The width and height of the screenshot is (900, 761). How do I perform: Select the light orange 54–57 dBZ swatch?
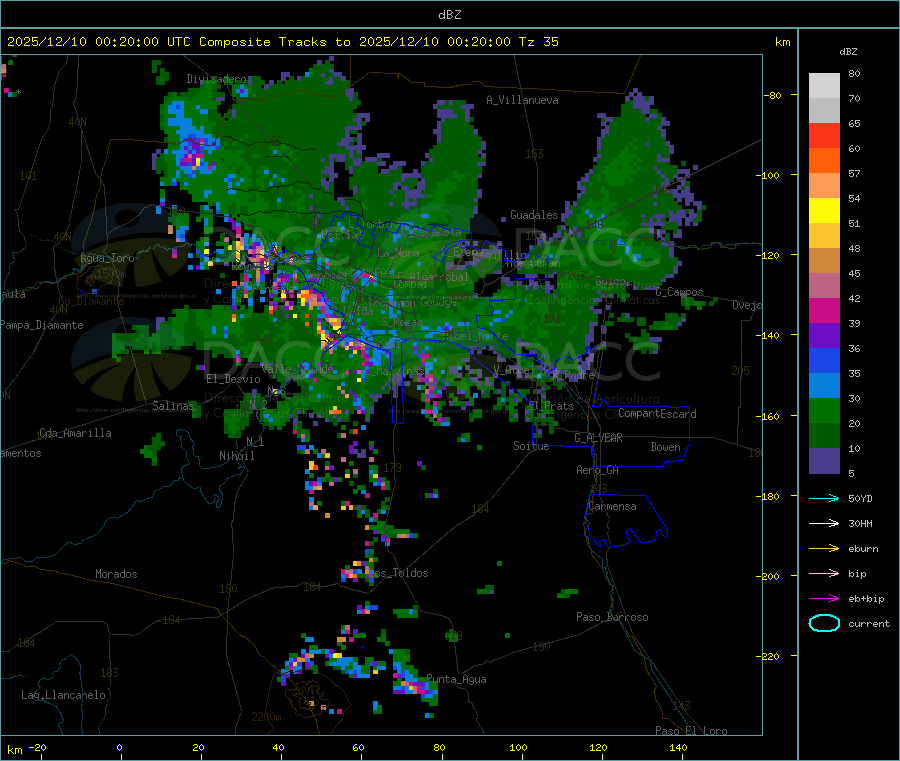point(824,185)
